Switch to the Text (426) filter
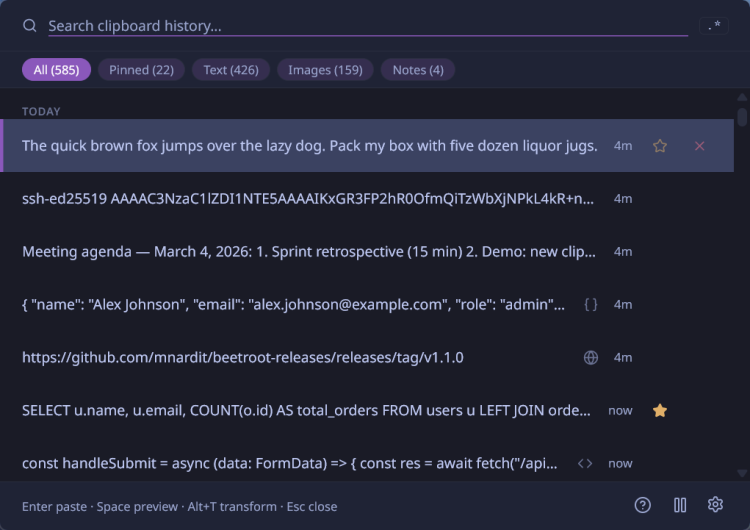 click(231, 69)
